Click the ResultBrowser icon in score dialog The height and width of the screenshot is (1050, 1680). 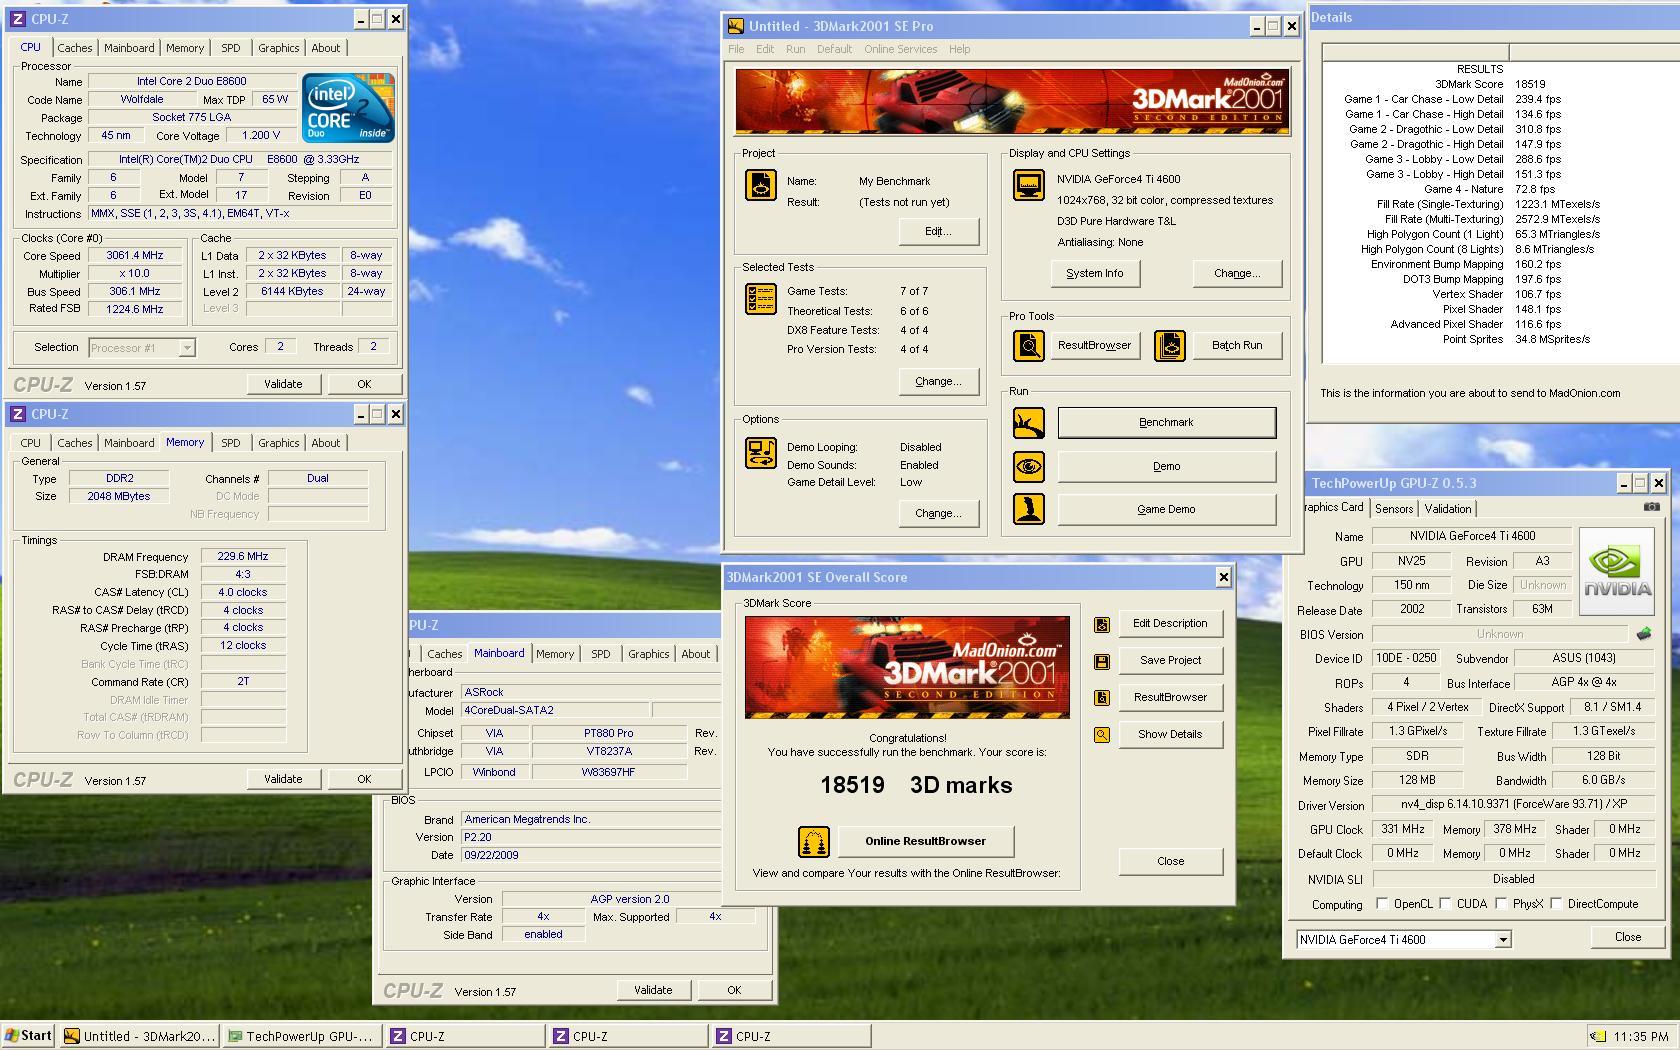coord(1101,698)
